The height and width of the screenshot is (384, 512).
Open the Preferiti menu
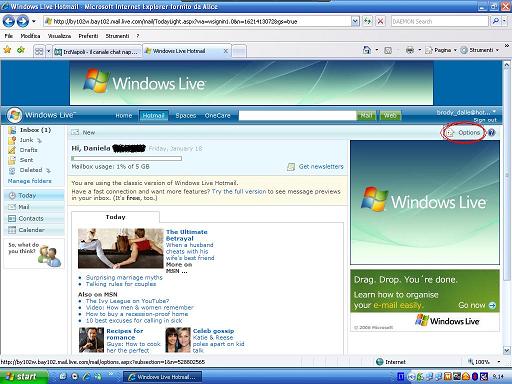click(88, 36)
